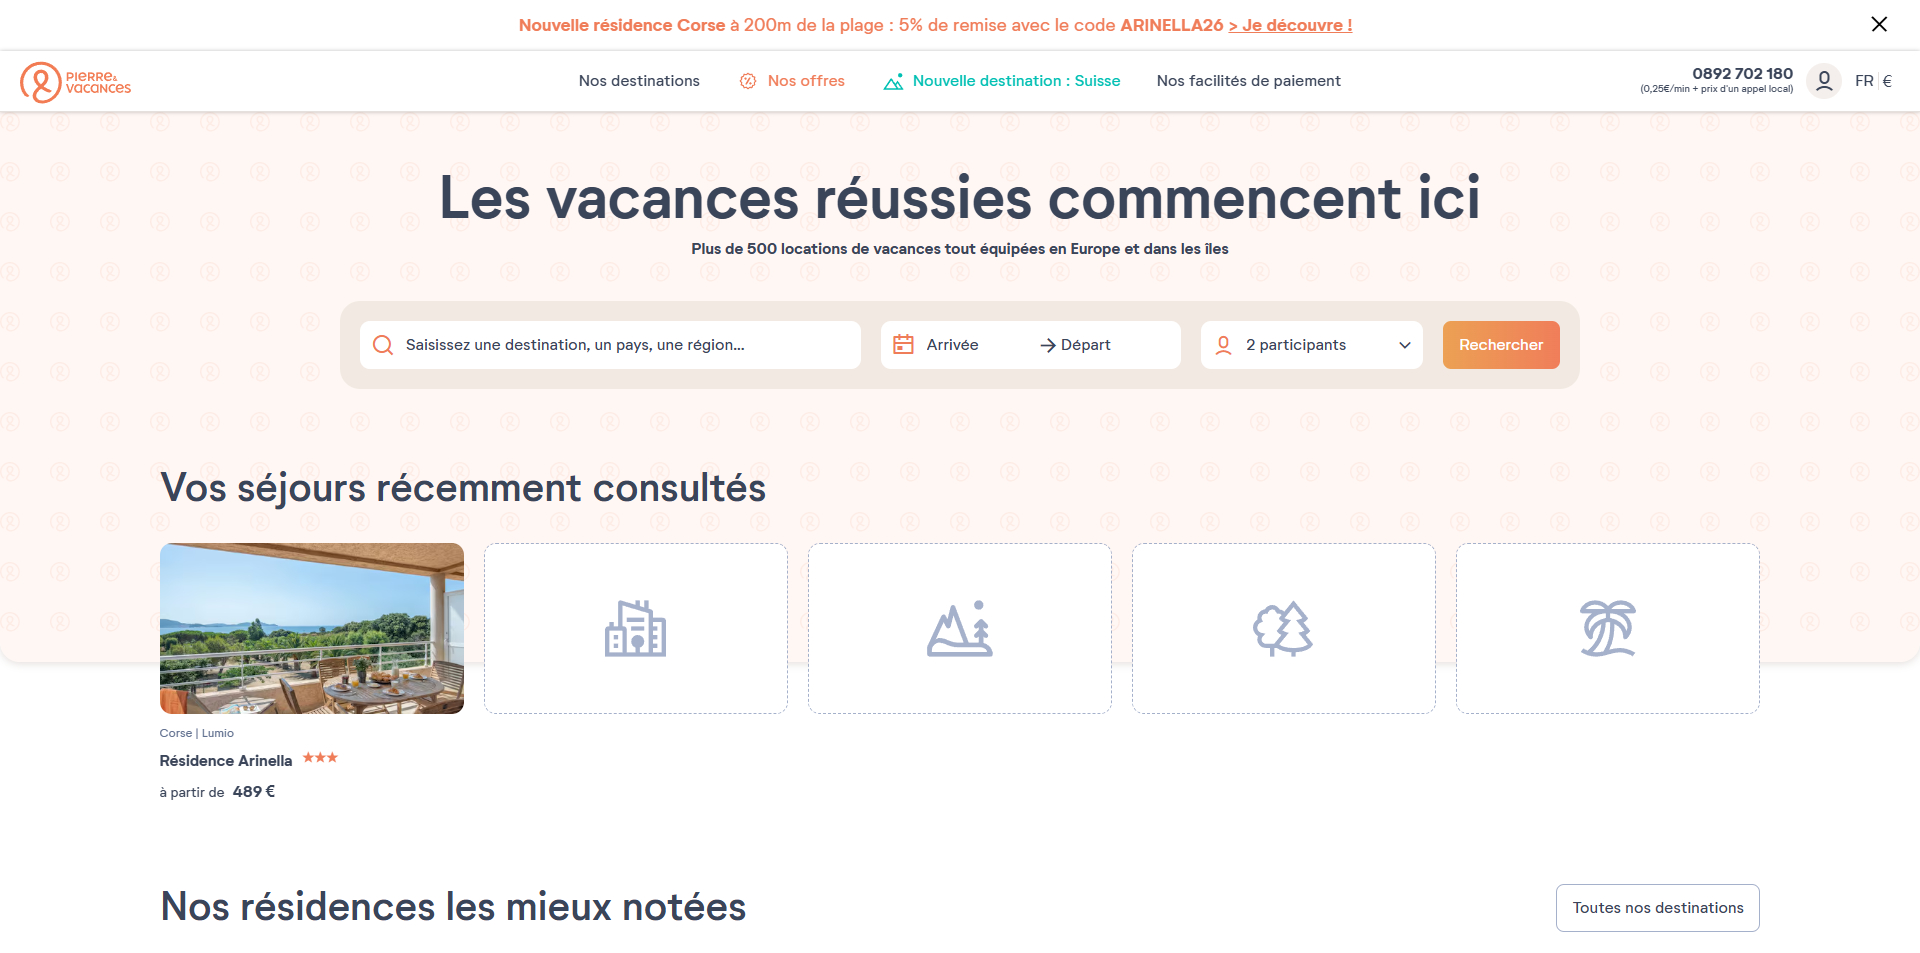Select the Arrivée date field

click(952, 345)
